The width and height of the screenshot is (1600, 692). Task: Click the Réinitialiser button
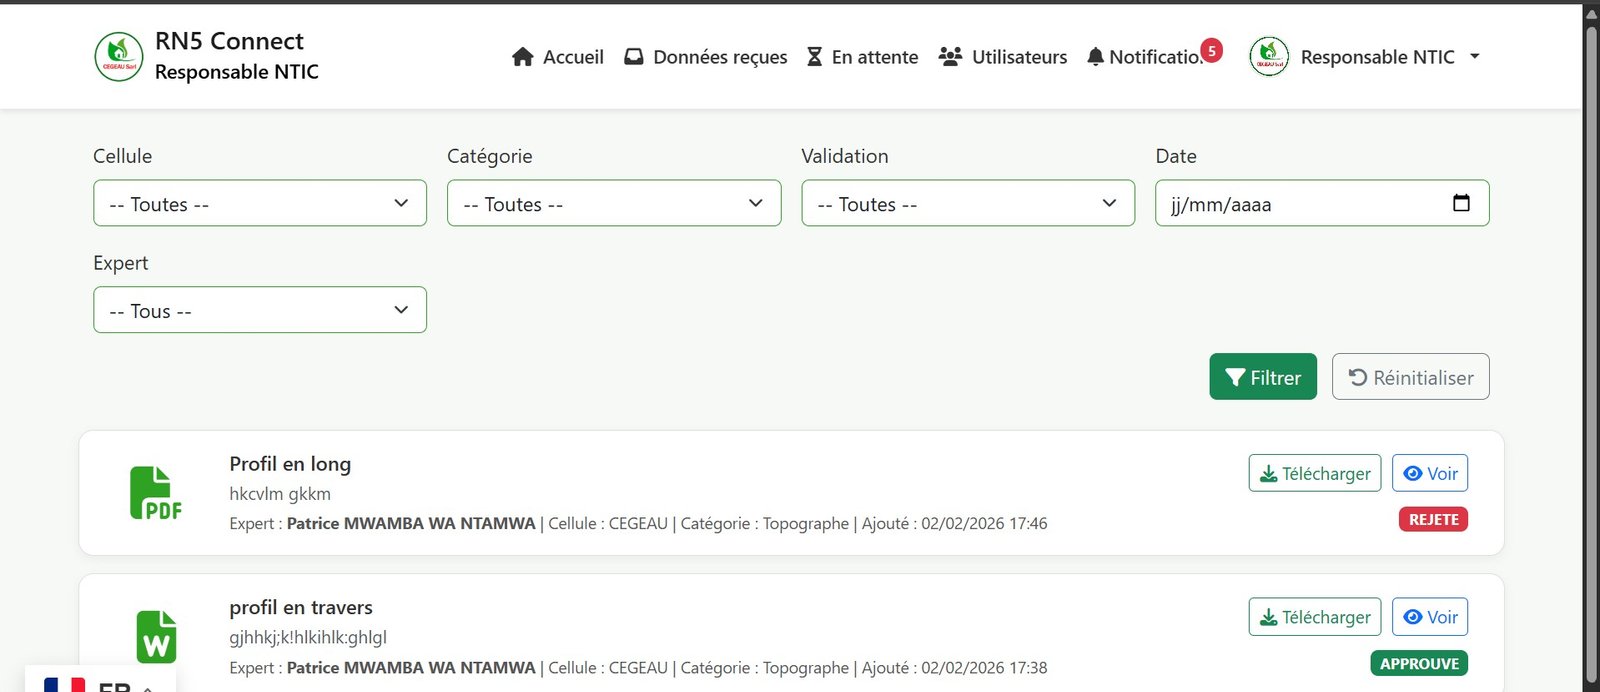(x=1410, y=377)
